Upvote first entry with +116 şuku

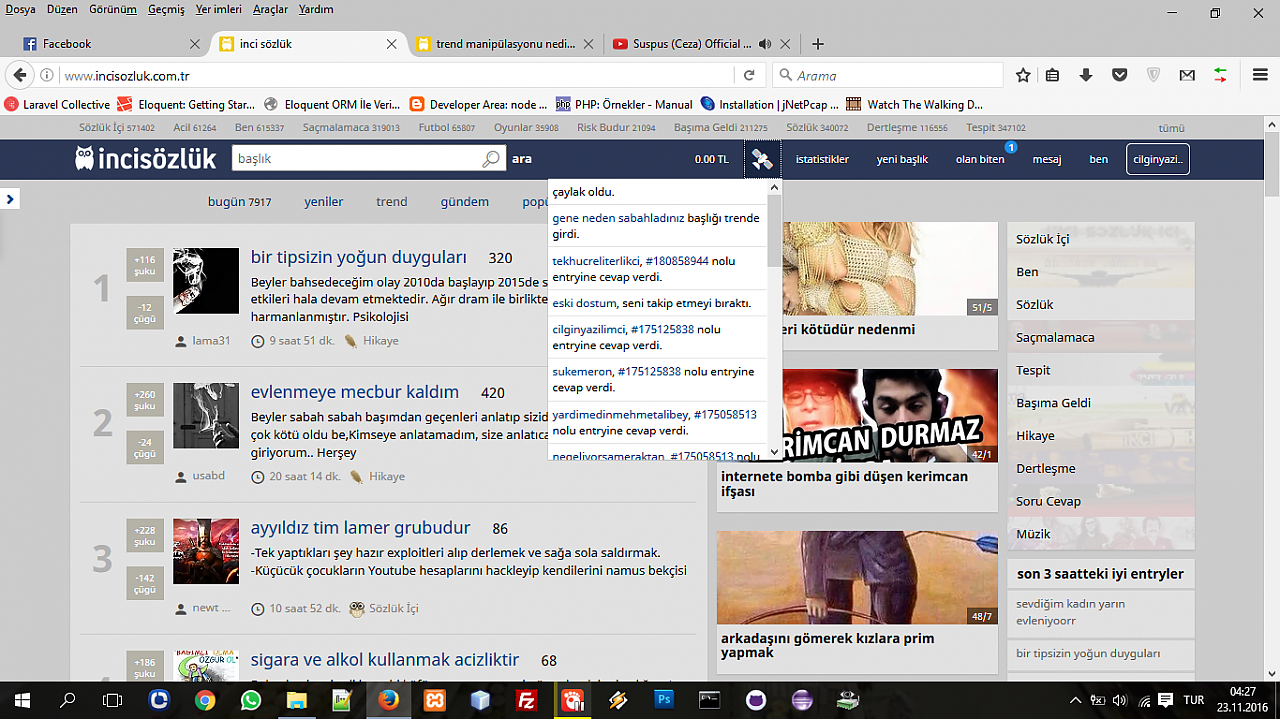[145, 265]
